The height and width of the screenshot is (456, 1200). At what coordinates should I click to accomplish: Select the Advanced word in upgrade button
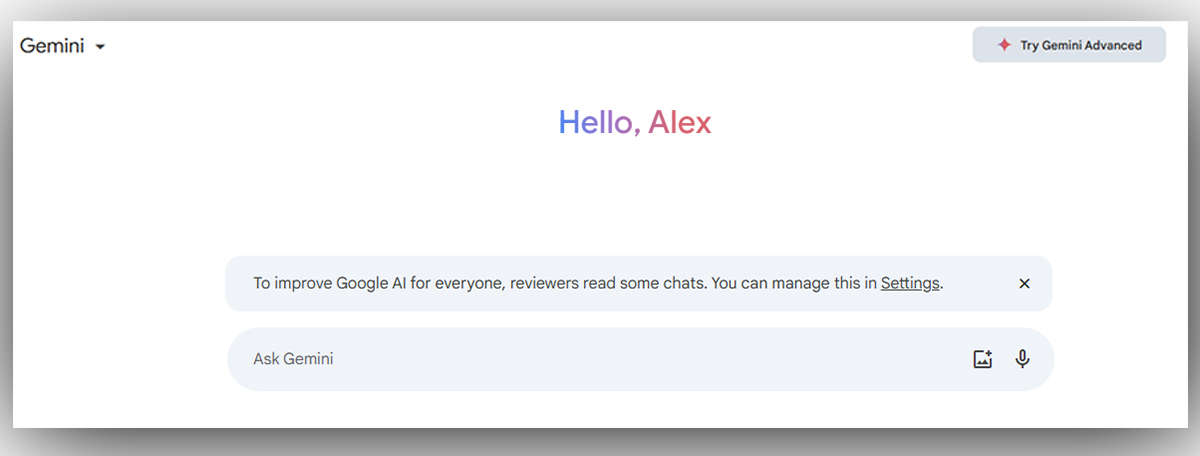[x=1112, y=45]
